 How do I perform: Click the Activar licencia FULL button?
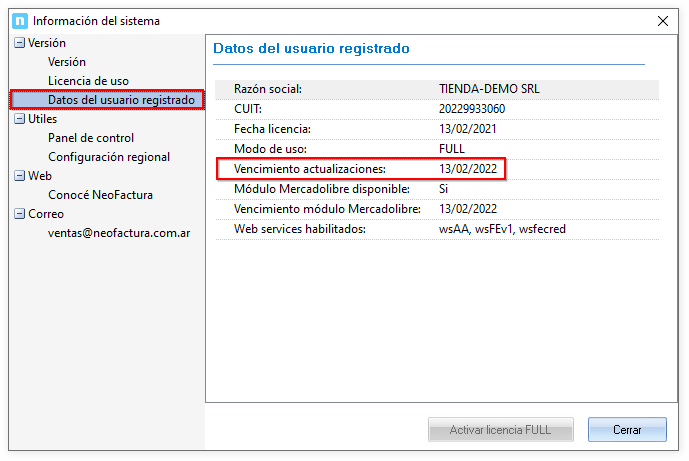click(x=500, y=430)
